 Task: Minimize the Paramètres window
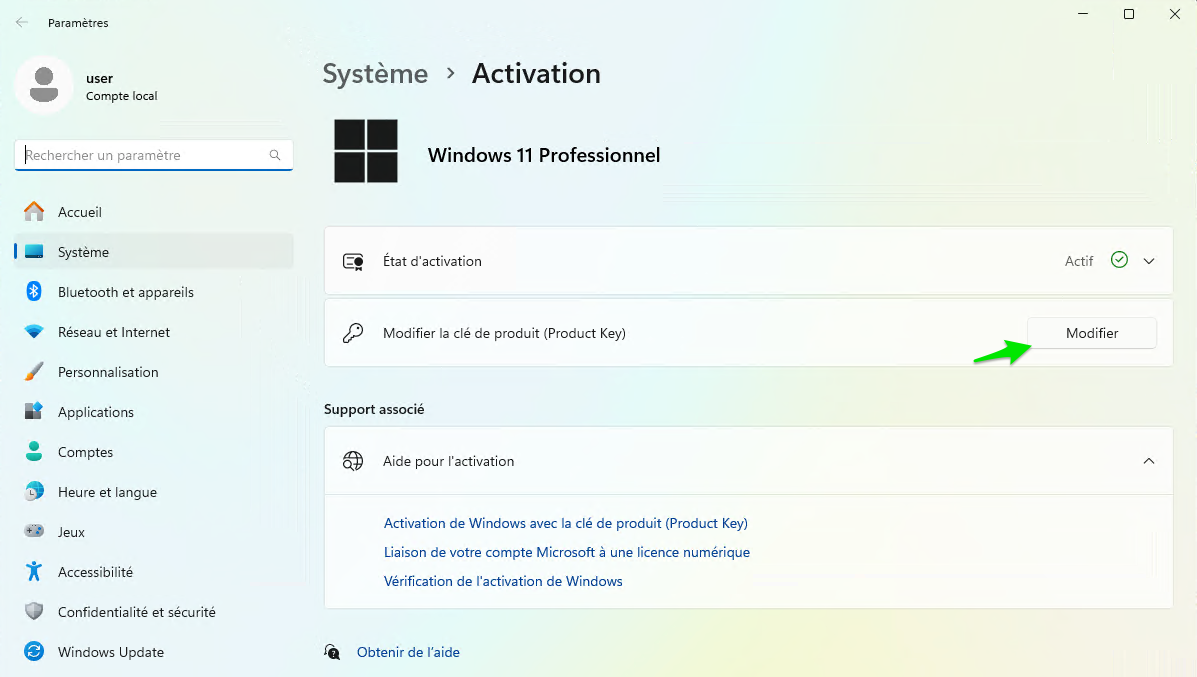pos(1082,14)
